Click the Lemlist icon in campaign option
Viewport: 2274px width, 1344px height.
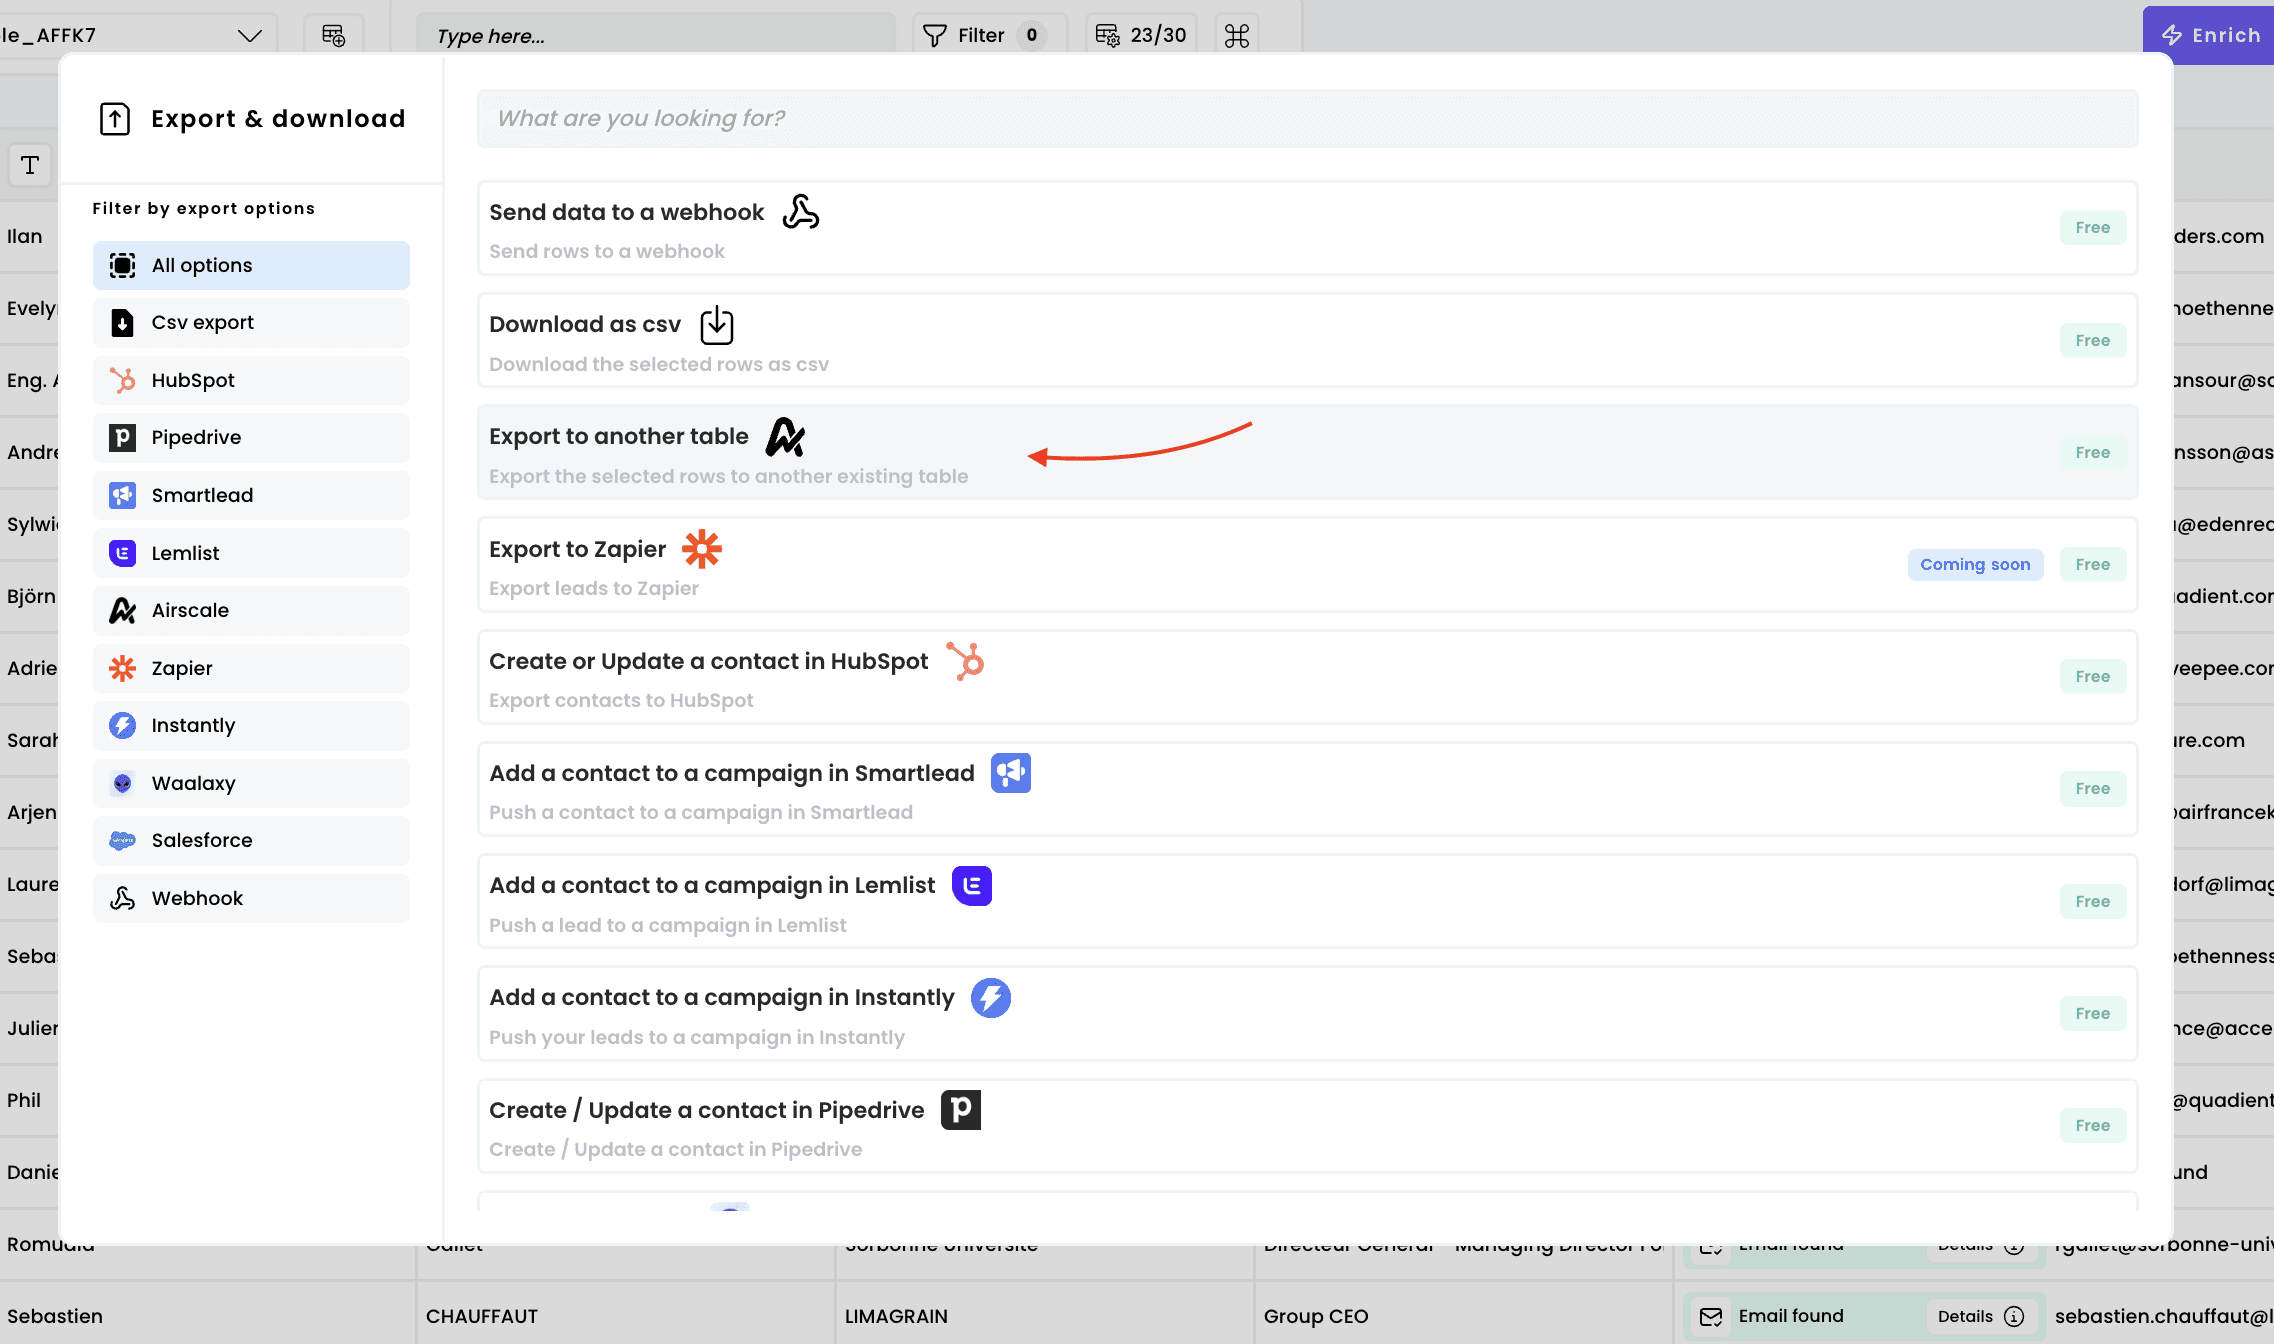click(971, 886)
